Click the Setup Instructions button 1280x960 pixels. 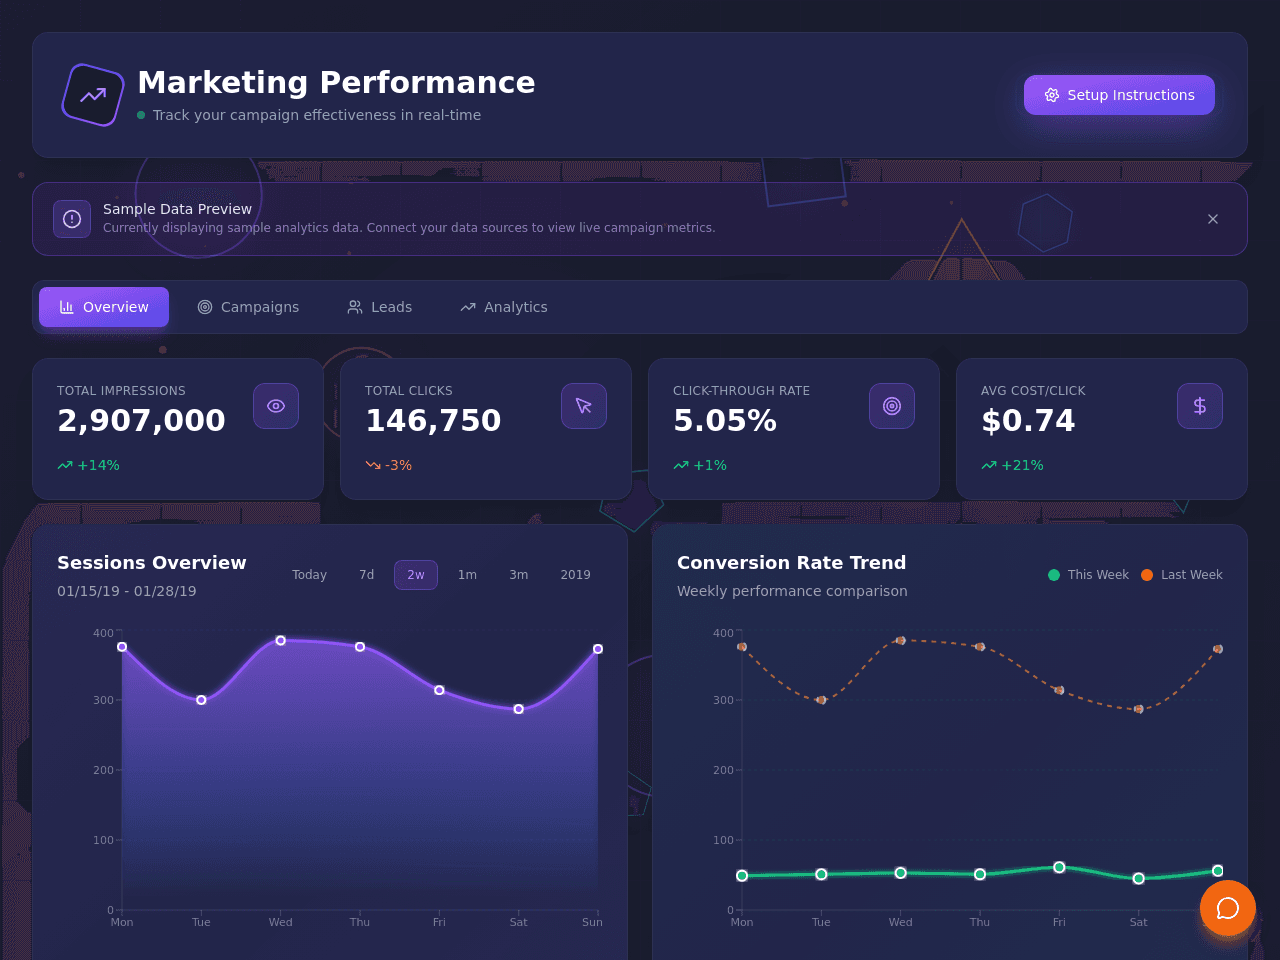tap(1119, 95)
